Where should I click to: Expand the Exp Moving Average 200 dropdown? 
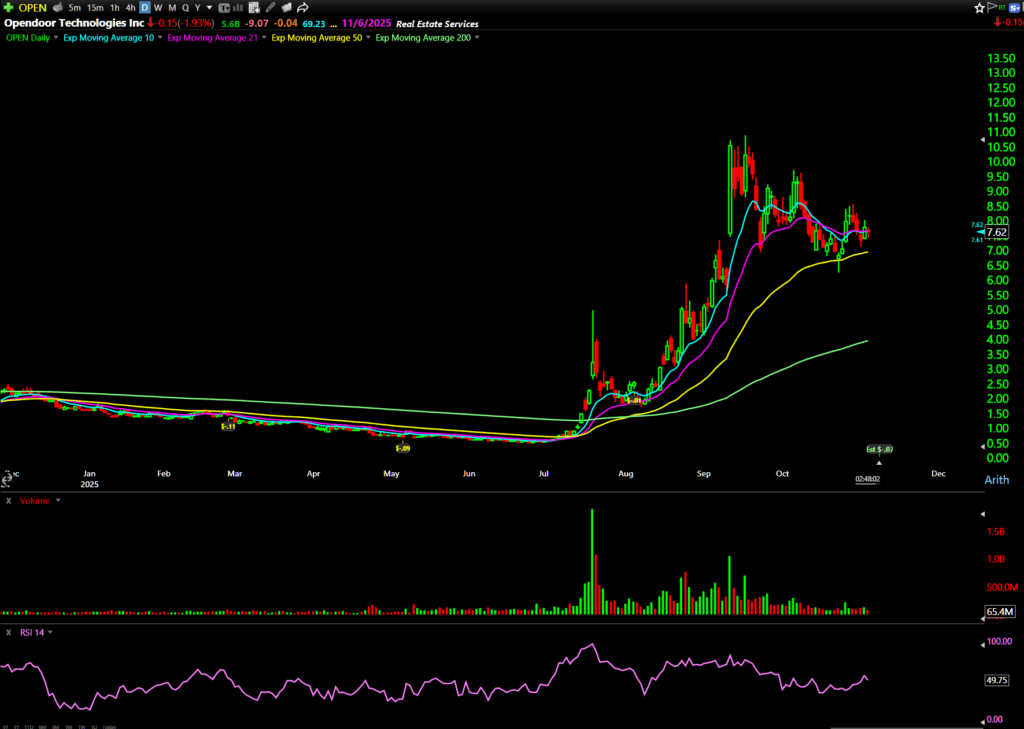[476, 38]
